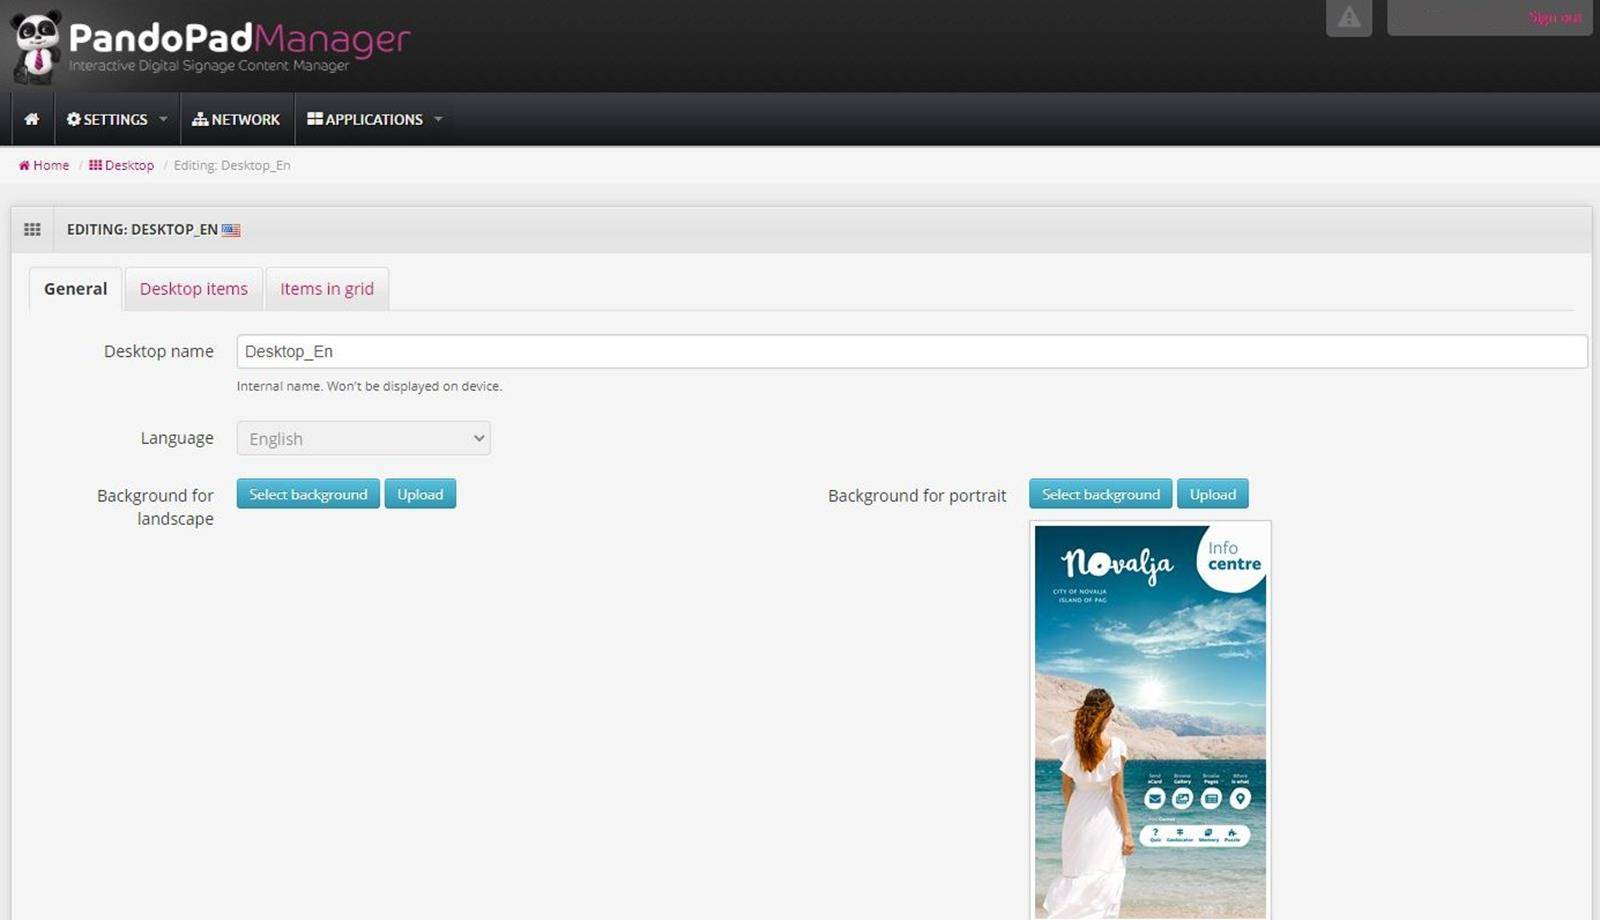Click the grid icon beside Editing header

coord(32,229)
